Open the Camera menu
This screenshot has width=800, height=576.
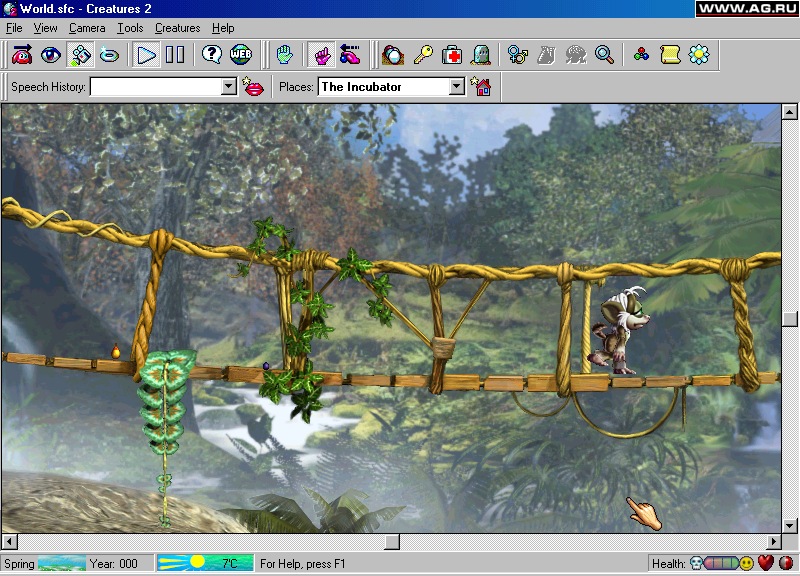pyautogui.click(x=87, y=28)
